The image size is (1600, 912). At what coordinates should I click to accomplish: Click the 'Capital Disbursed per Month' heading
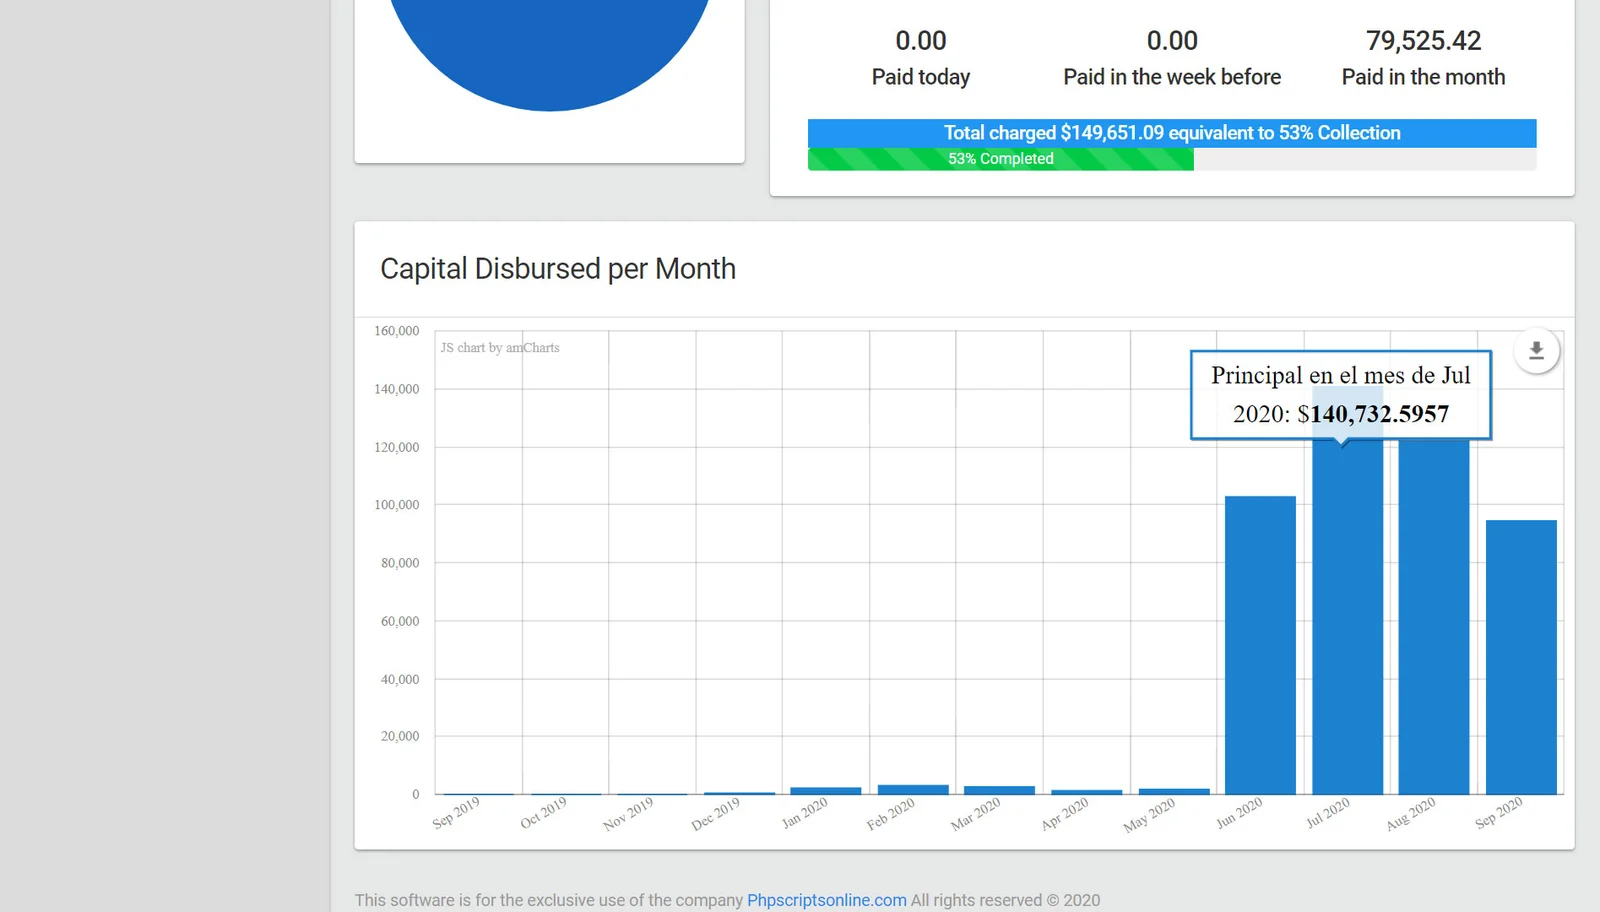click(x=558, y=269)
